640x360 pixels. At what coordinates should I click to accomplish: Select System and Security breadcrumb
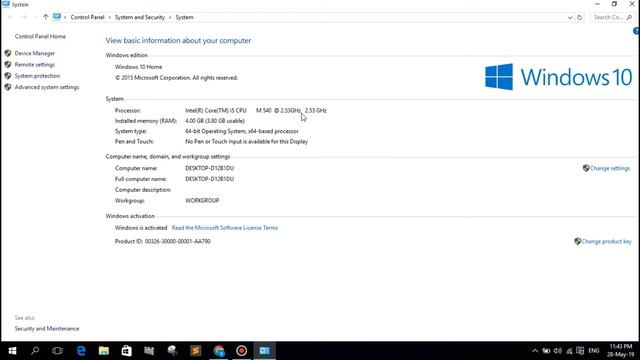pos(140,17)
